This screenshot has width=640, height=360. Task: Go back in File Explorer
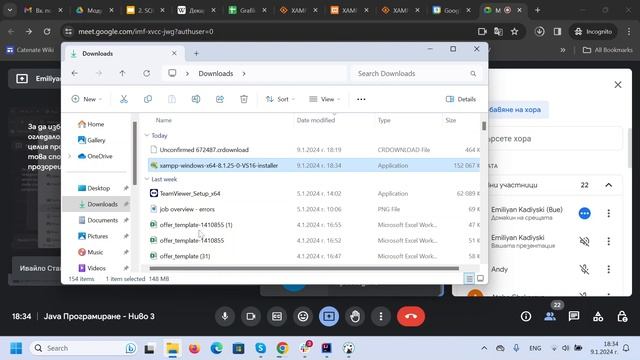click(74, 73)
